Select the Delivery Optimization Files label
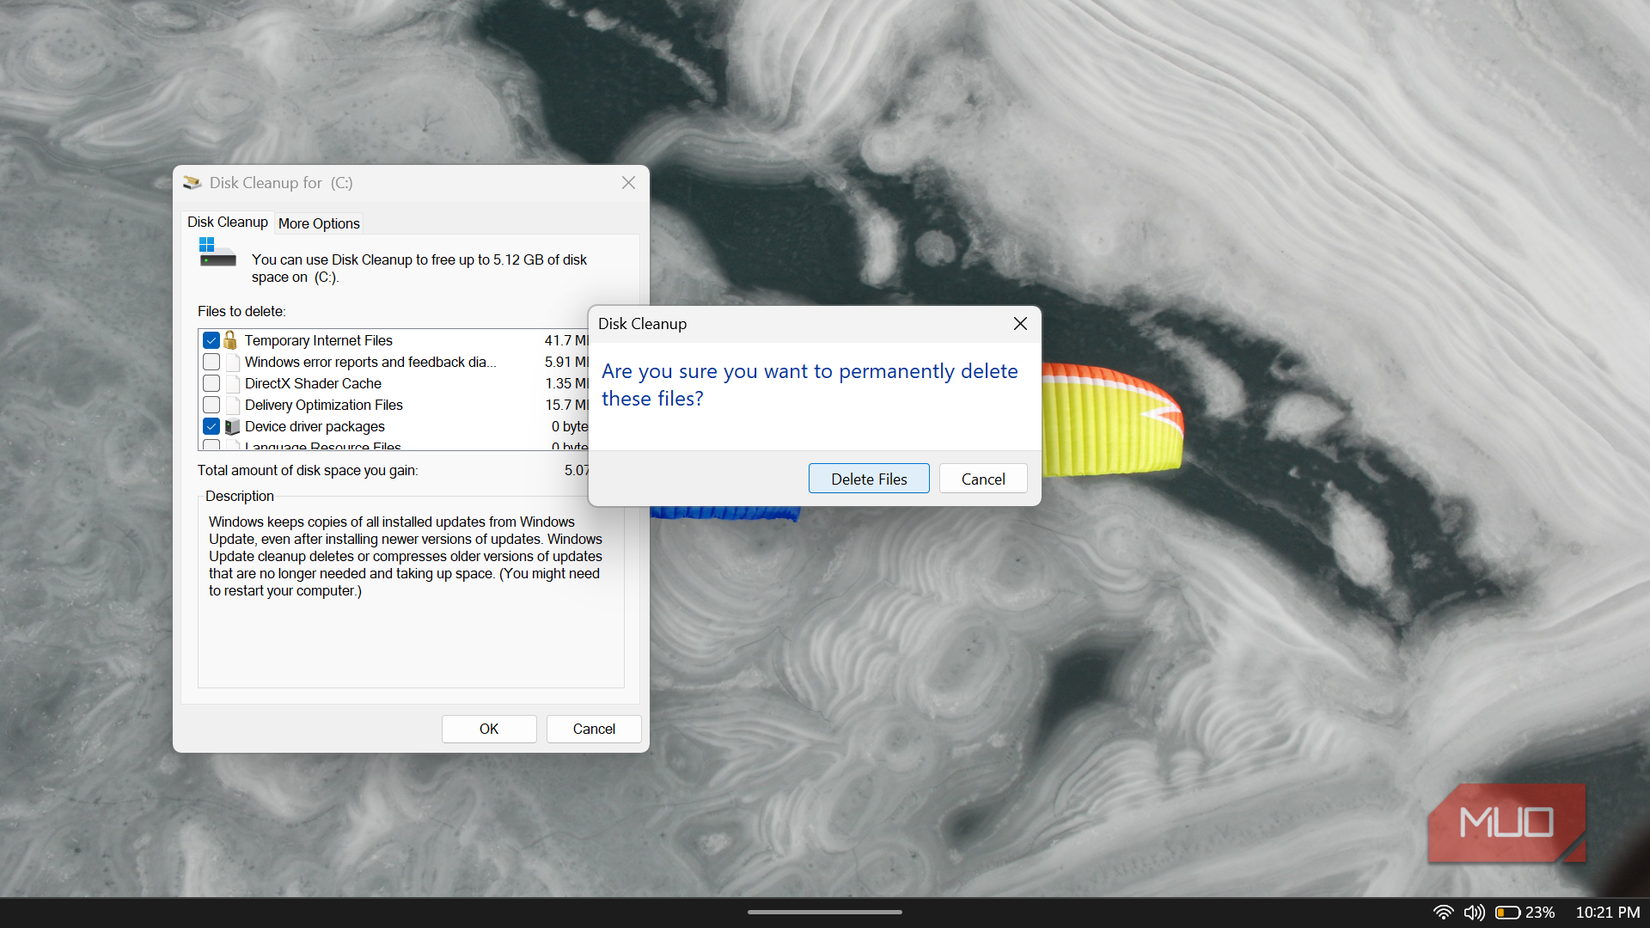 (324, 405)
